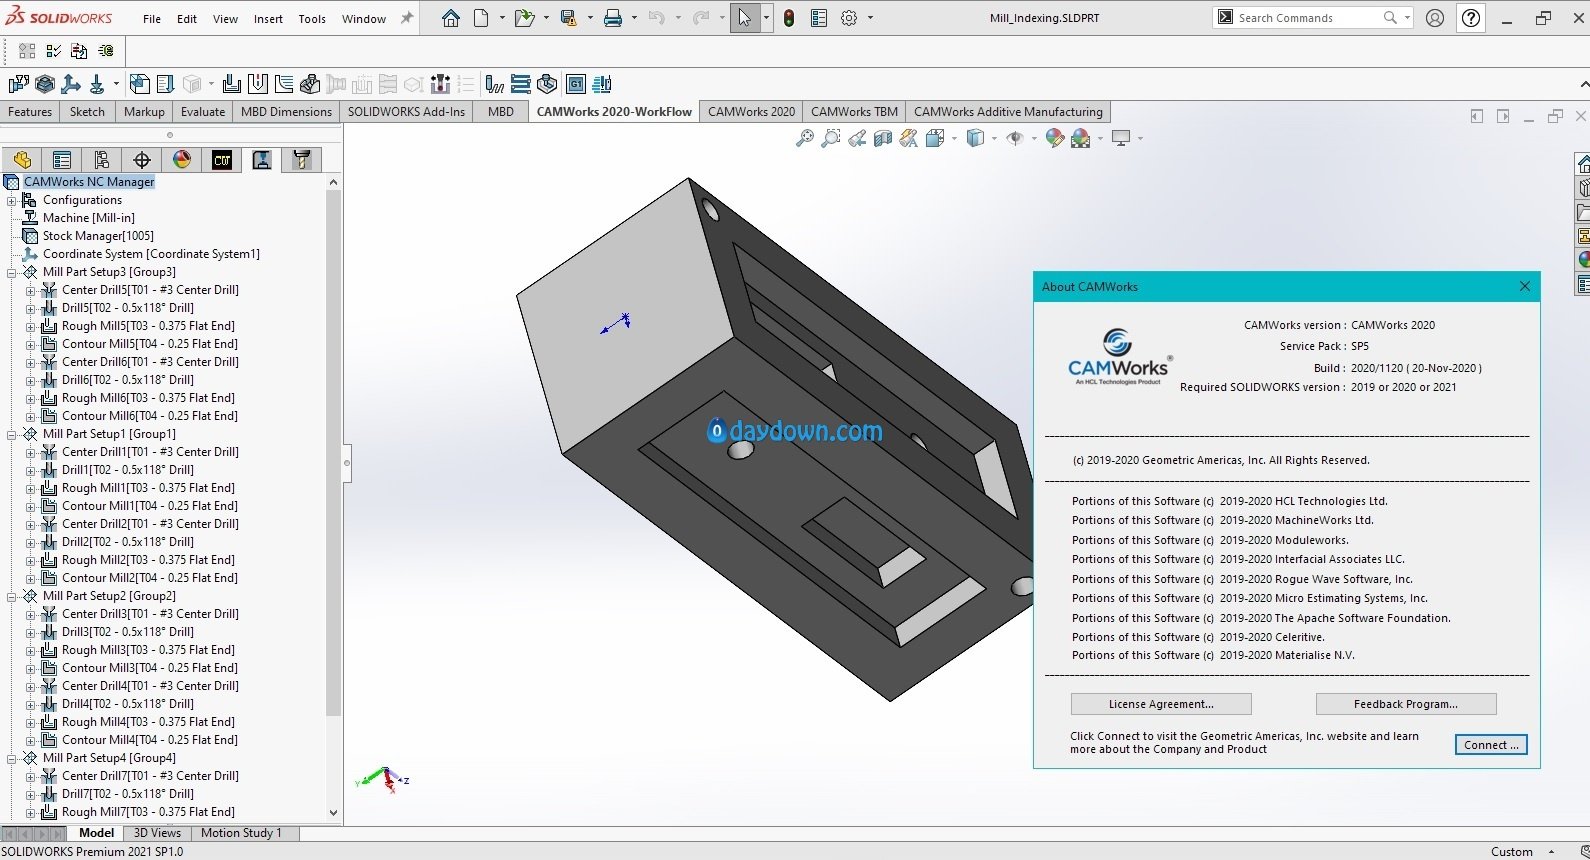Screen dimensions: 1590x860
Task: Select Stock Manager[1005] tree item
Action: click(x=98, y=236)
